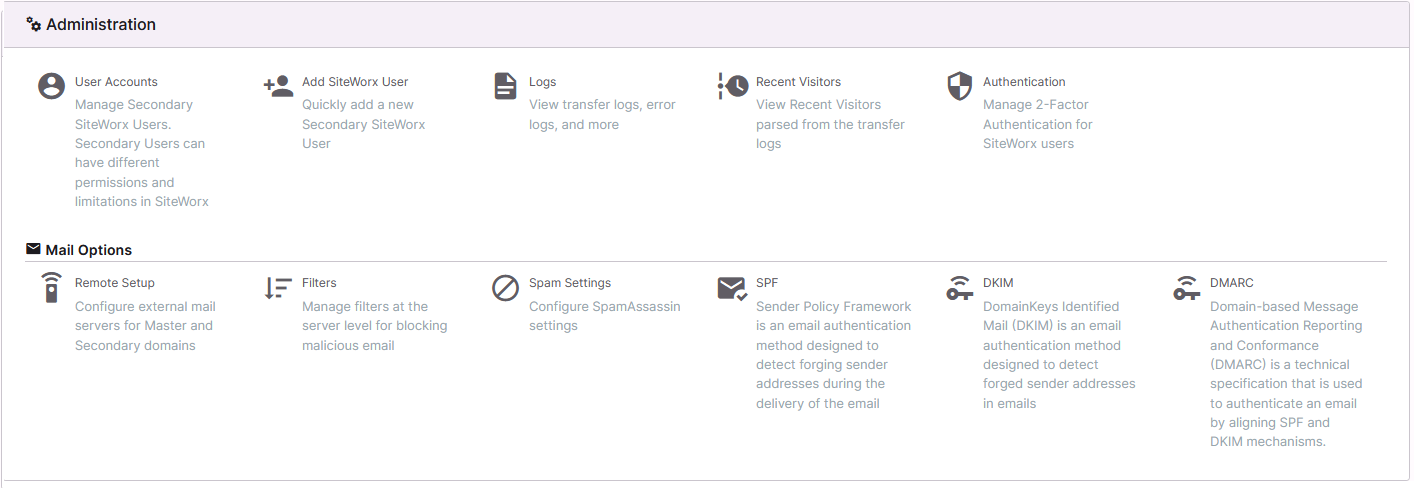Open the Add SiteWorx User link
This screenshot has height=488, width=1414.
[355, 82]
